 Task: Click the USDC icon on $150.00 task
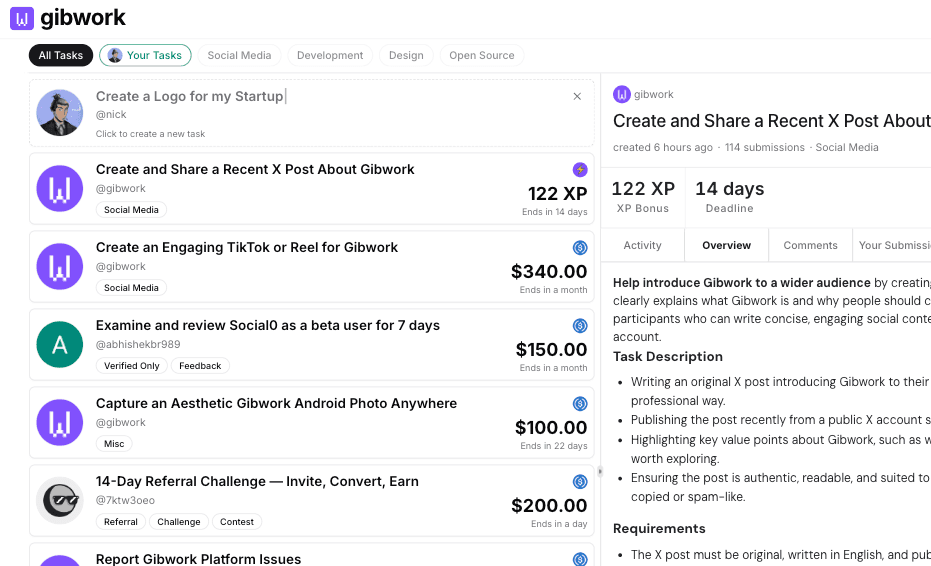[x=580, y=325]
